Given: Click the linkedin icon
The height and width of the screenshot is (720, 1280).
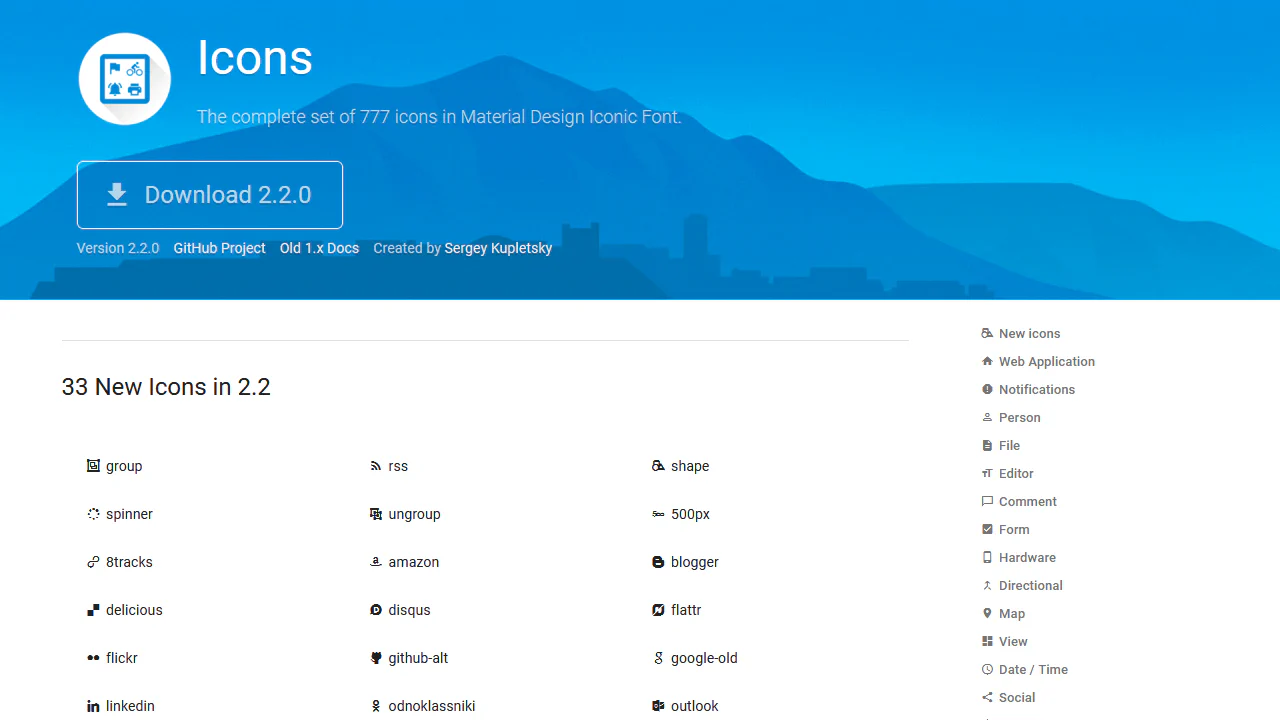Looking at the screenshot, I should click(x=93, y=706).
